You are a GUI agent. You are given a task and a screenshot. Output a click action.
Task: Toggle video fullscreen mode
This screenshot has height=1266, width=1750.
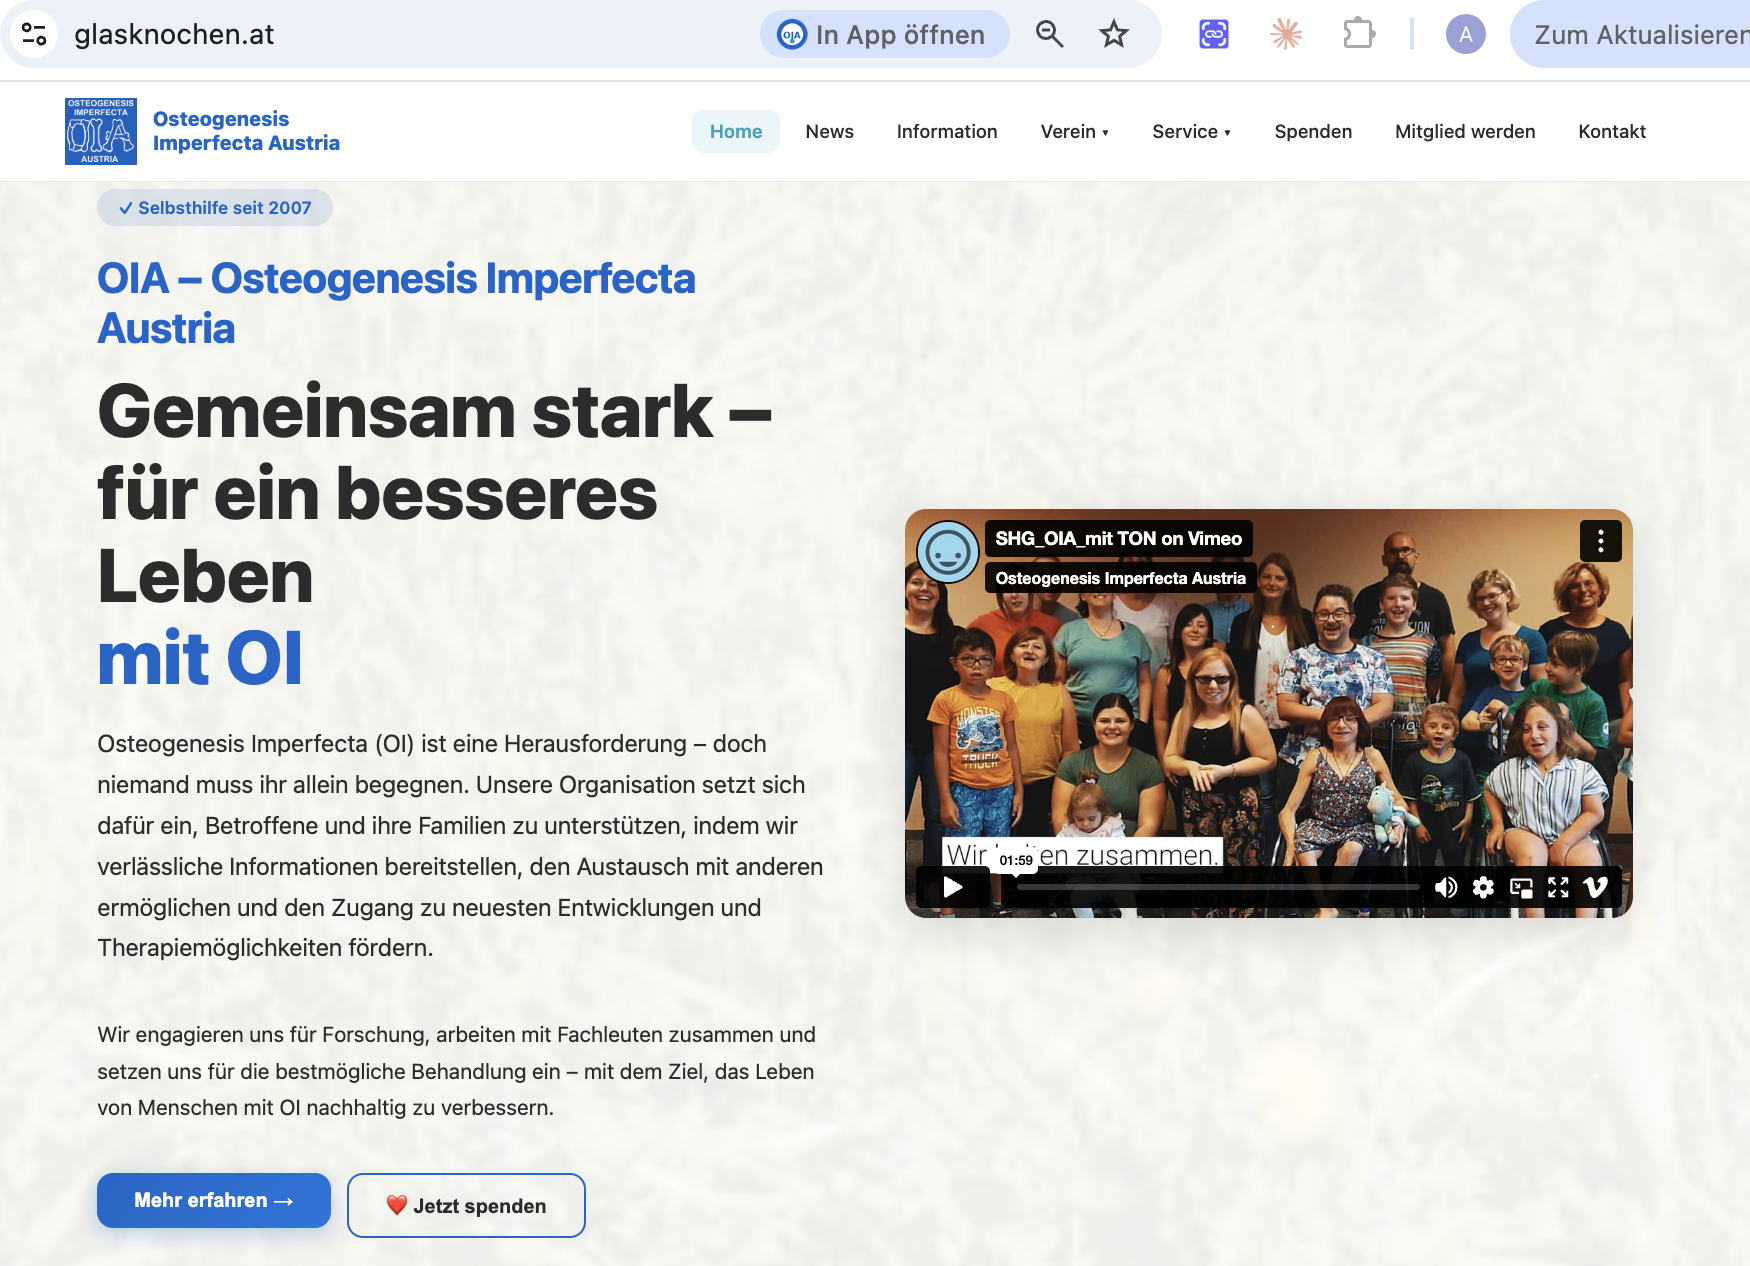point(1558,887)
